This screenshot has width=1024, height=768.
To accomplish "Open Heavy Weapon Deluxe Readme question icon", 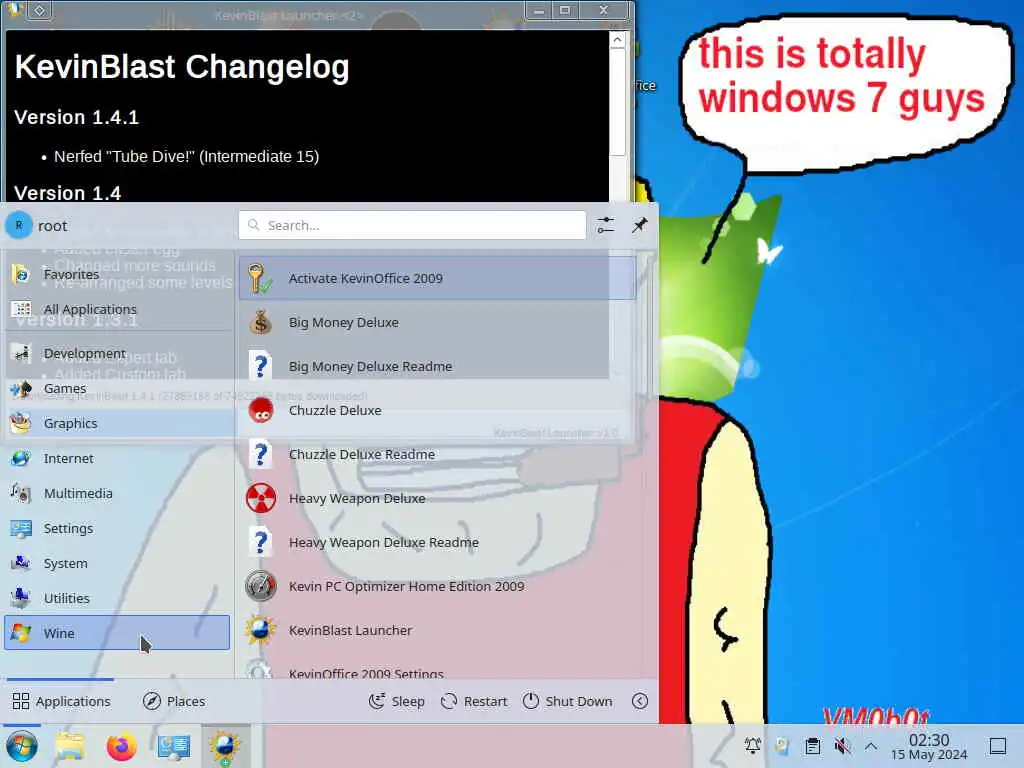I will [261, 542].
